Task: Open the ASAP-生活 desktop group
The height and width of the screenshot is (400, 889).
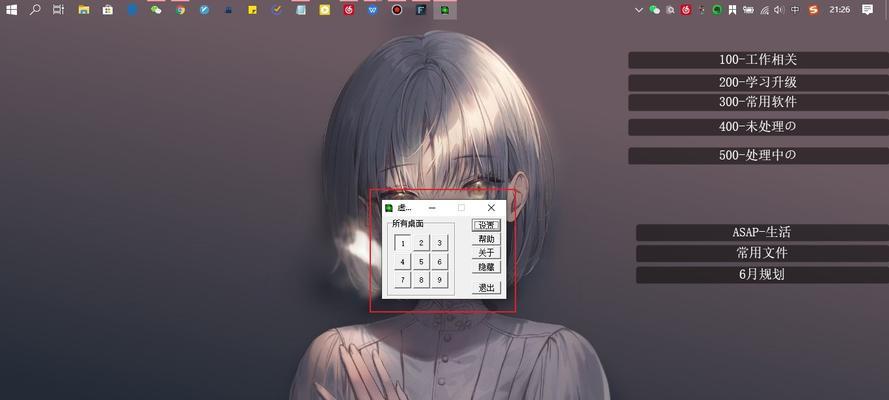Action: click(x=762, y=232)
